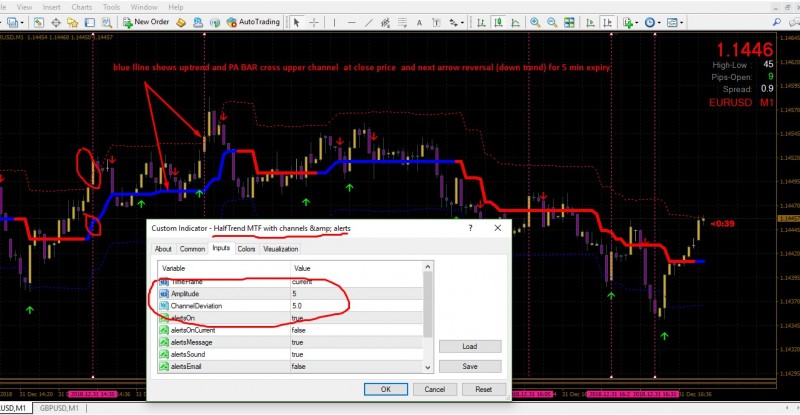This screenshot has width=800, height=415.
Task: Toggle the Terminal panel icon
Action: (89, 22)
